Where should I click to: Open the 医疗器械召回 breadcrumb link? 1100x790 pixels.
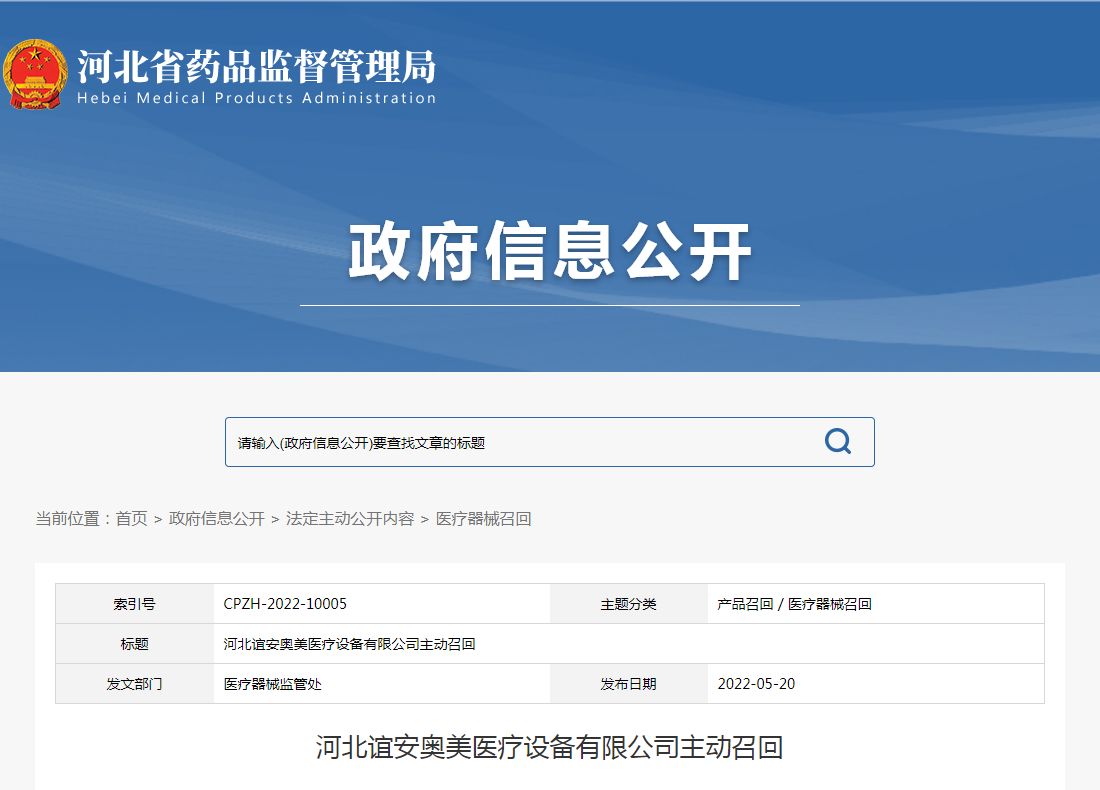point(483,518)
